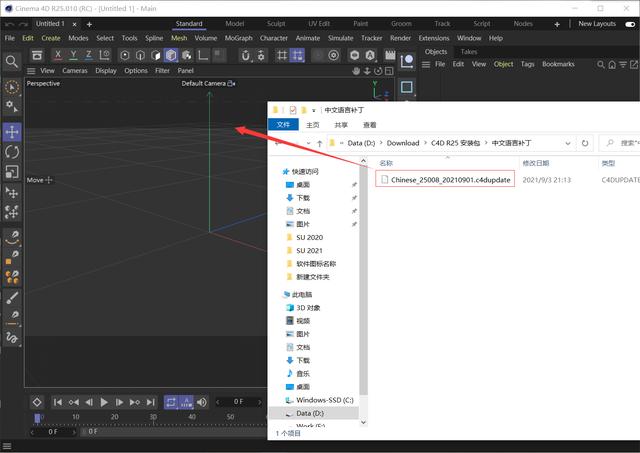This screenshot has height=453, width=640.
Task: Record active objects keyframe
Action: click(37, 402)
